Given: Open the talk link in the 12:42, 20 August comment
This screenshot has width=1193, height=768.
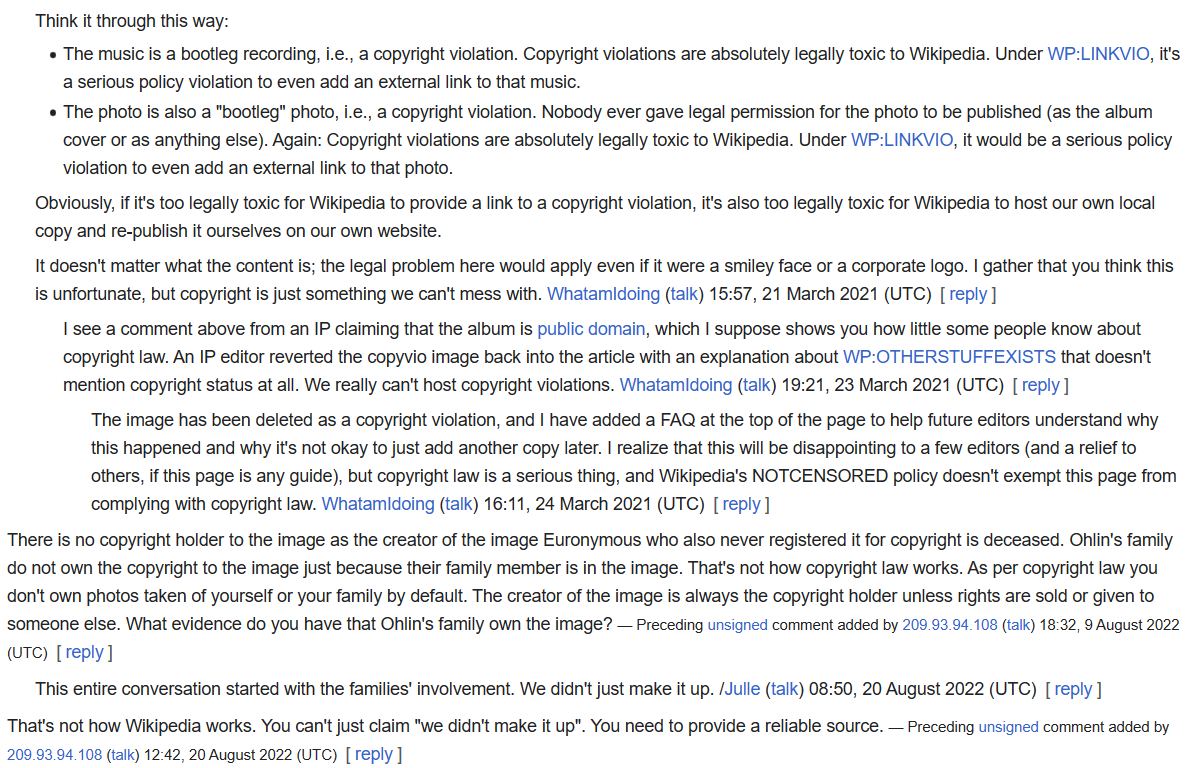Looking at the screenshot, I should (122, 755).
